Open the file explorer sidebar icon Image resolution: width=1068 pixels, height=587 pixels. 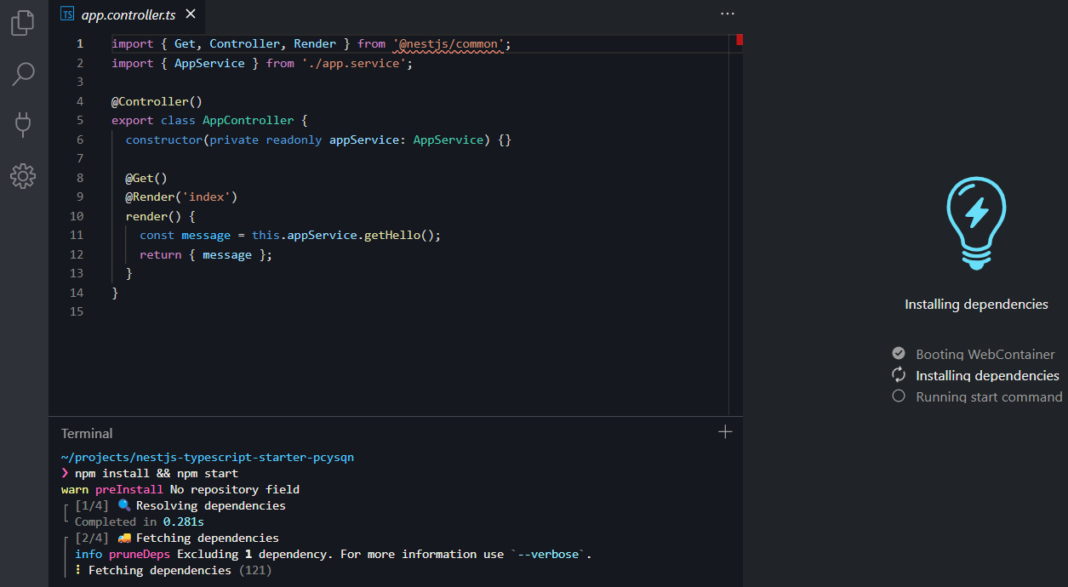point(21,23)
